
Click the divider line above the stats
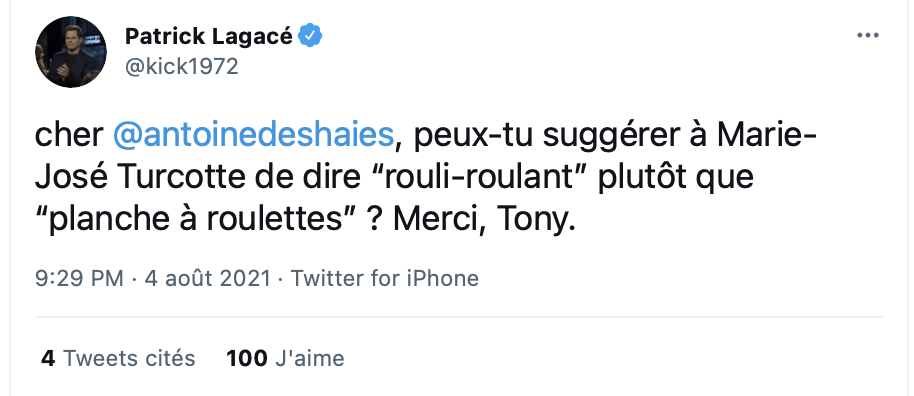[459, 317]
